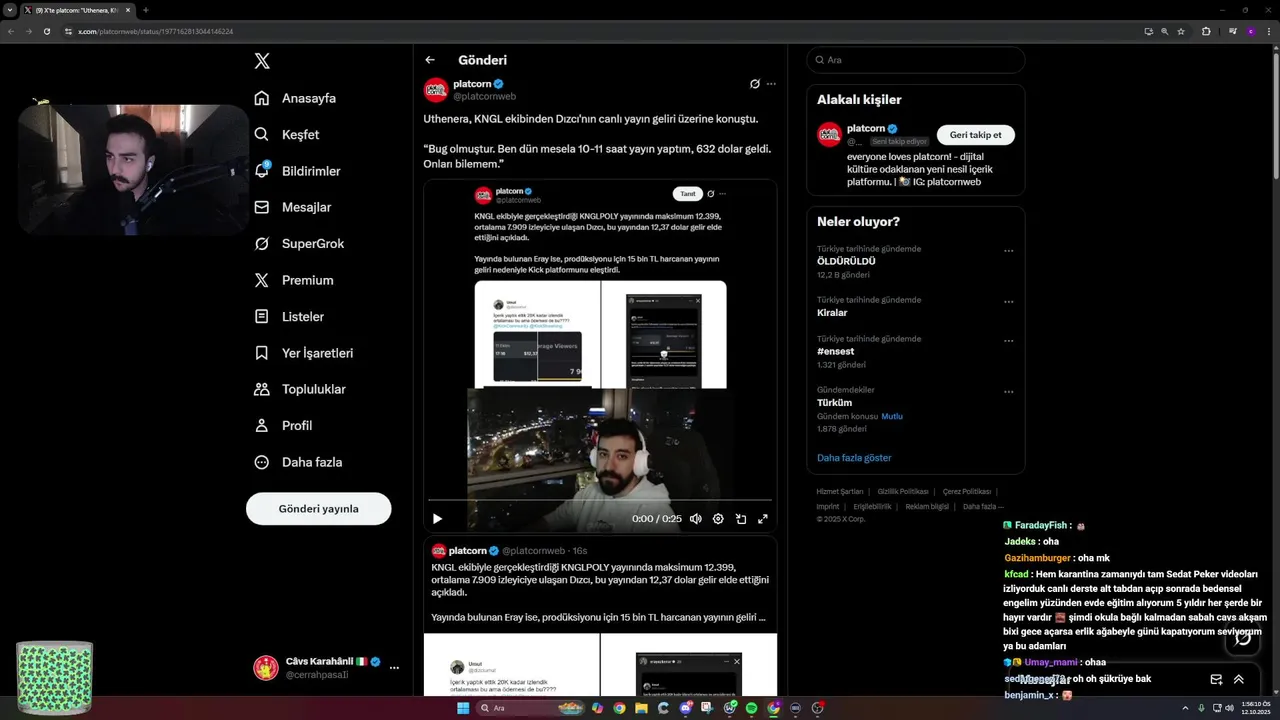Bookmark this page with the star icon

[x=1181, y=31]
